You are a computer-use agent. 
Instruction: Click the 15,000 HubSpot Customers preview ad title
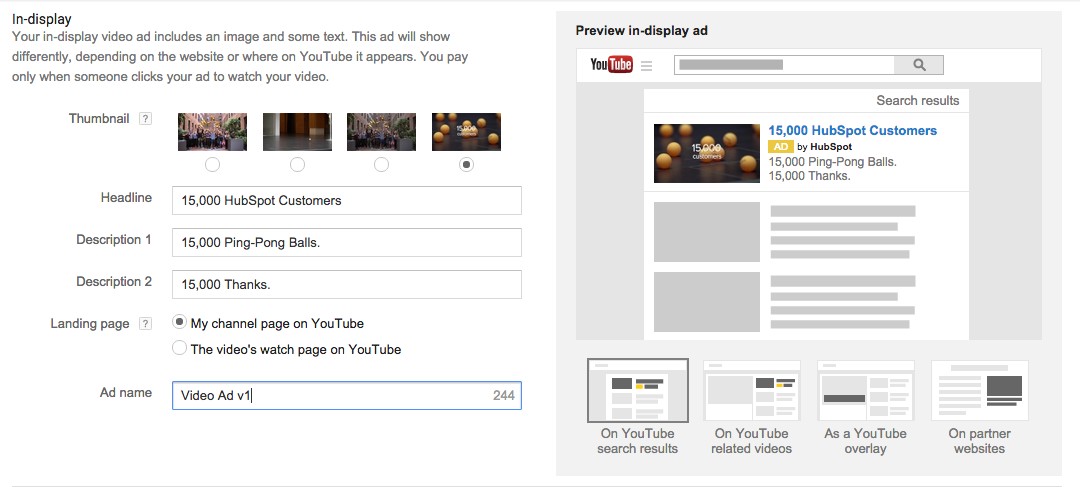(853, 131)
